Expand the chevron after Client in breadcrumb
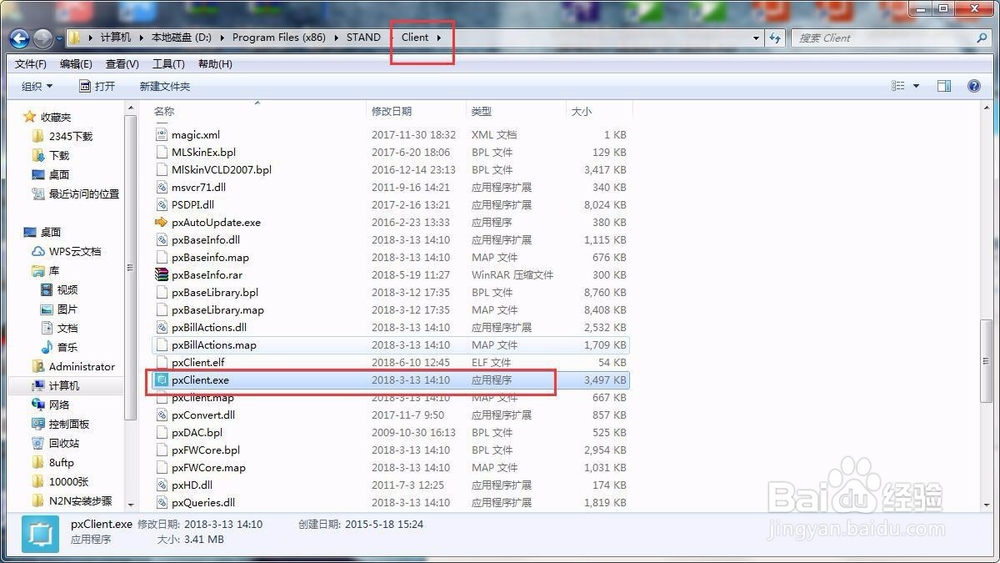The height and width of the screenshot is (563, 1000). 439,38
